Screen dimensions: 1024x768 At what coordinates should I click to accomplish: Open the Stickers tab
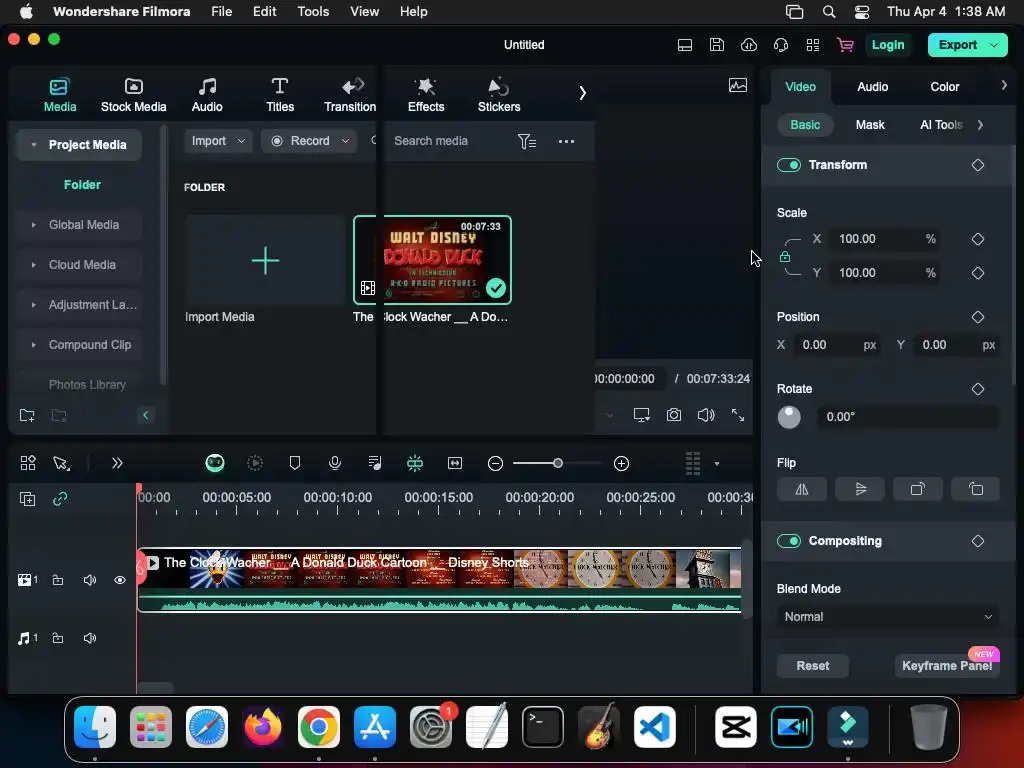point(499,95)
